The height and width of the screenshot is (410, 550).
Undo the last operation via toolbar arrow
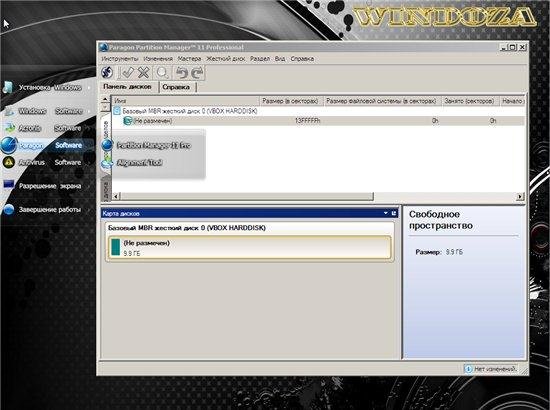pos(182,73)
